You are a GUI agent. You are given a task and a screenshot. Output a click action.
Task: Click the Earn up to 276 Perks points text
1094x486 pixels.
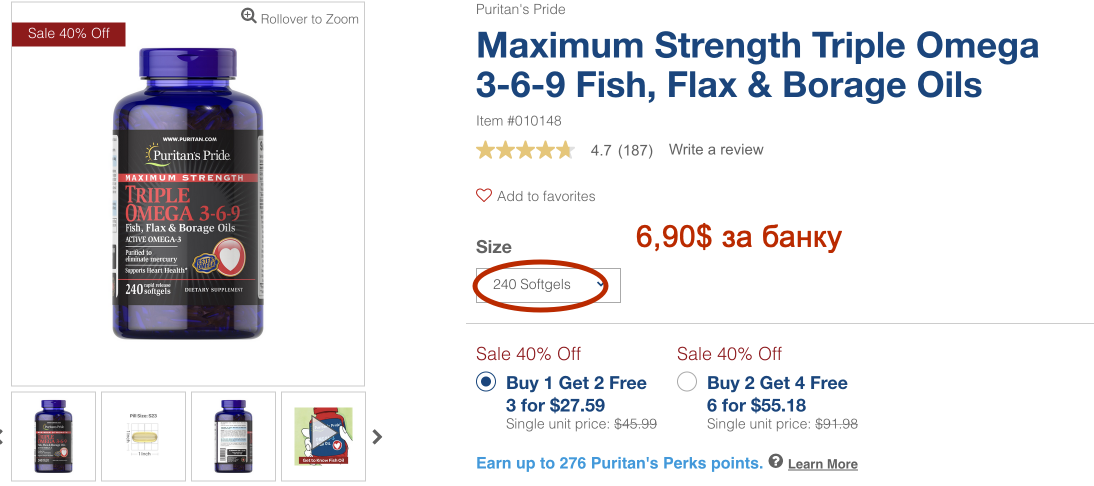(620, 462)
